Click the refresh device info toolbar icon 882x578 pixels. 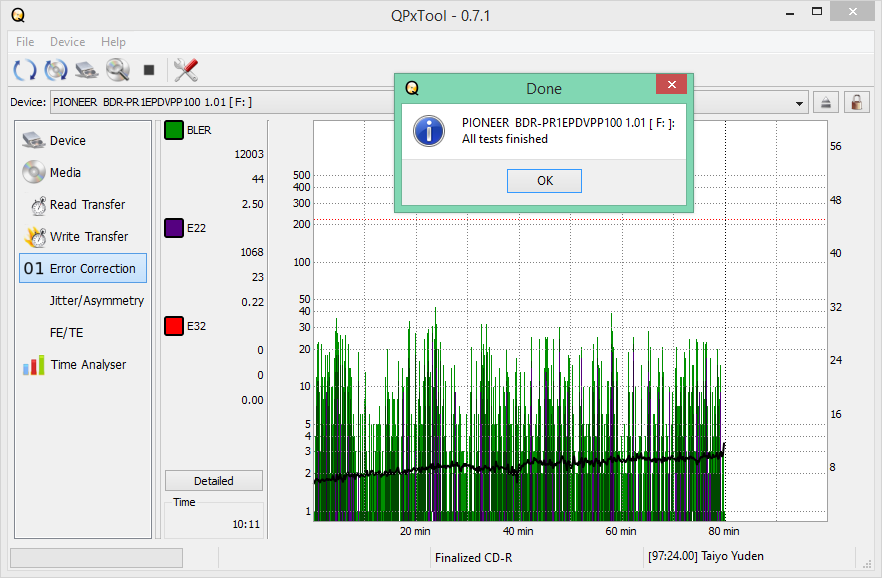(x=24, y=70)
